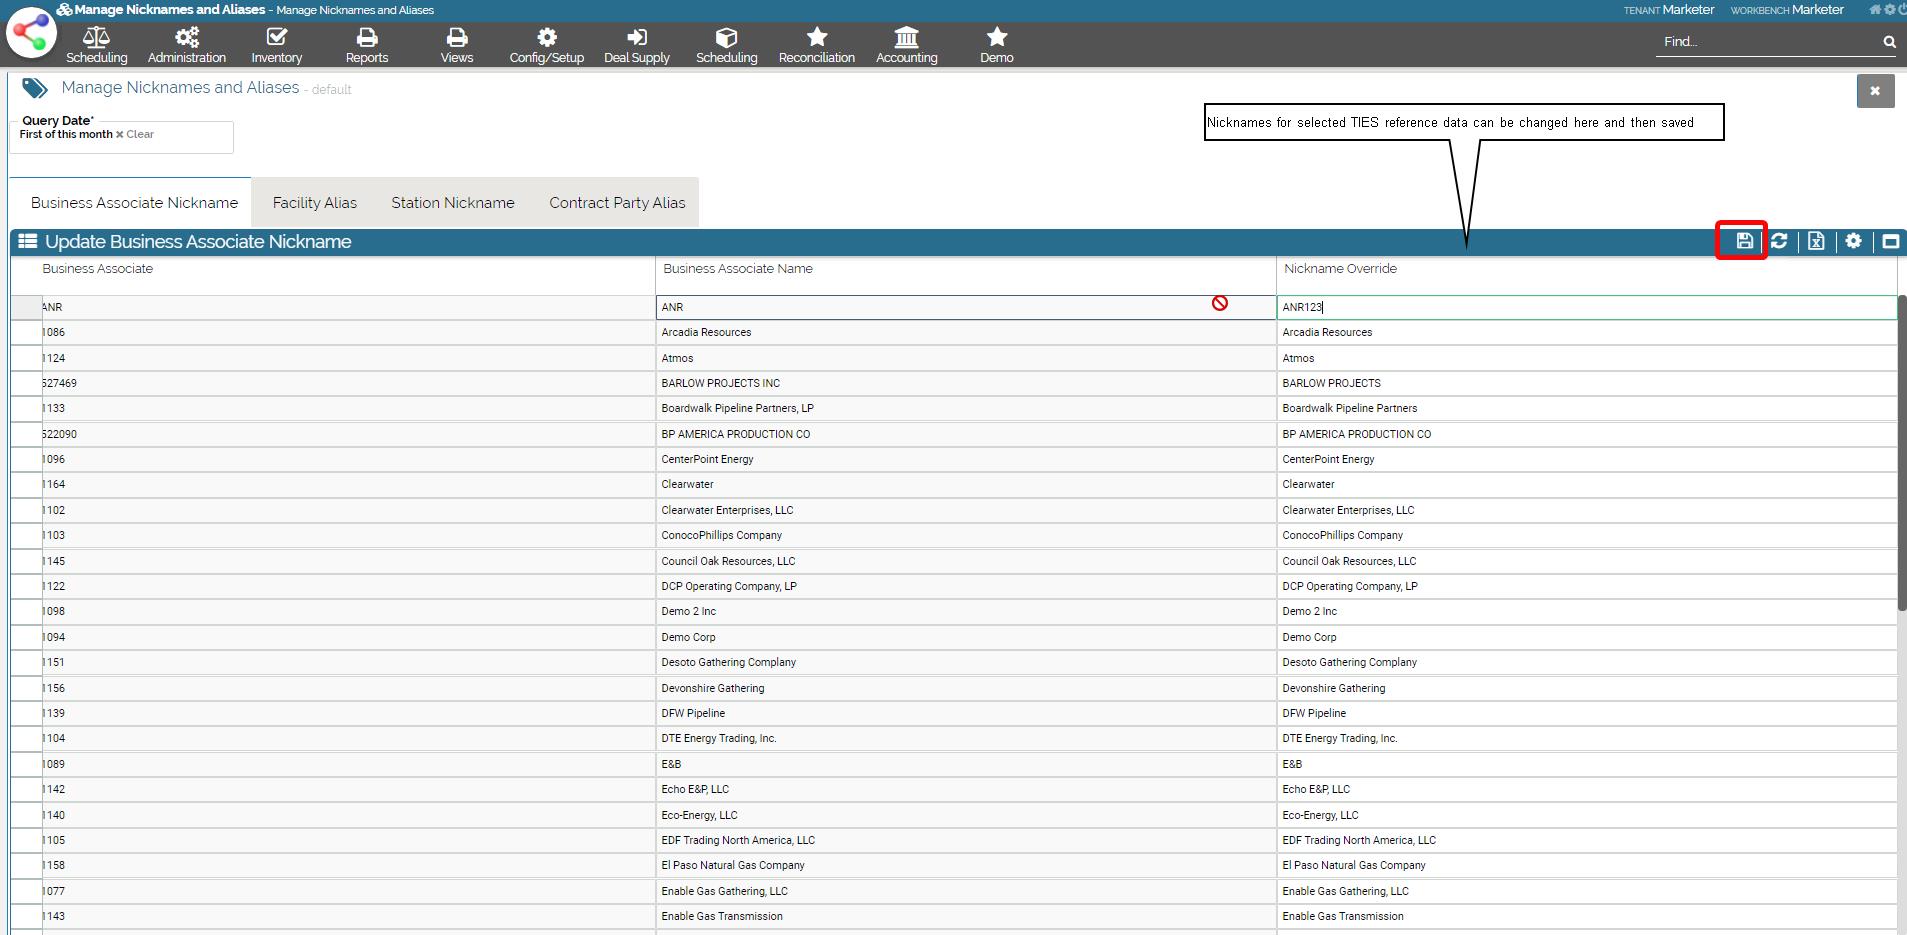
Task: Click the power/logout icon at the top right
Action: click(1901, 10)
